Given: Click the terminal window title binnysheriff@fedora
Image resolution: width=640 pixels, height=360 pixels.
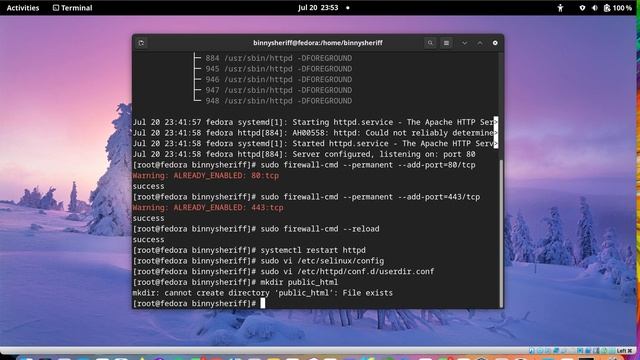Looking at the screenshot, I should tap(318, 43).
